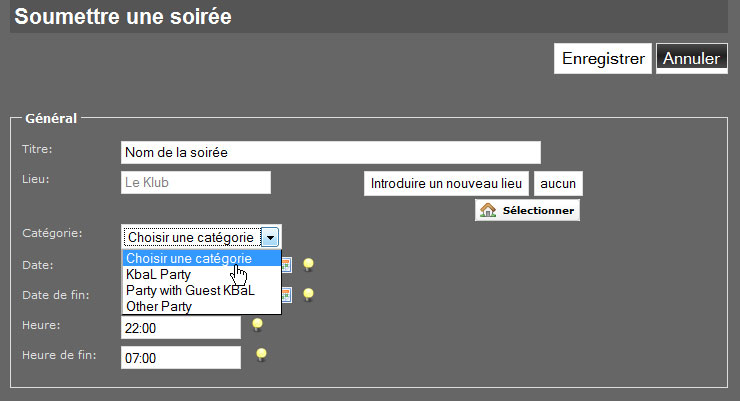Click the lightbulb hint next to Heure de fin
Image resolution: width=740 pixels, height=401 pixels.
[261, 354]
